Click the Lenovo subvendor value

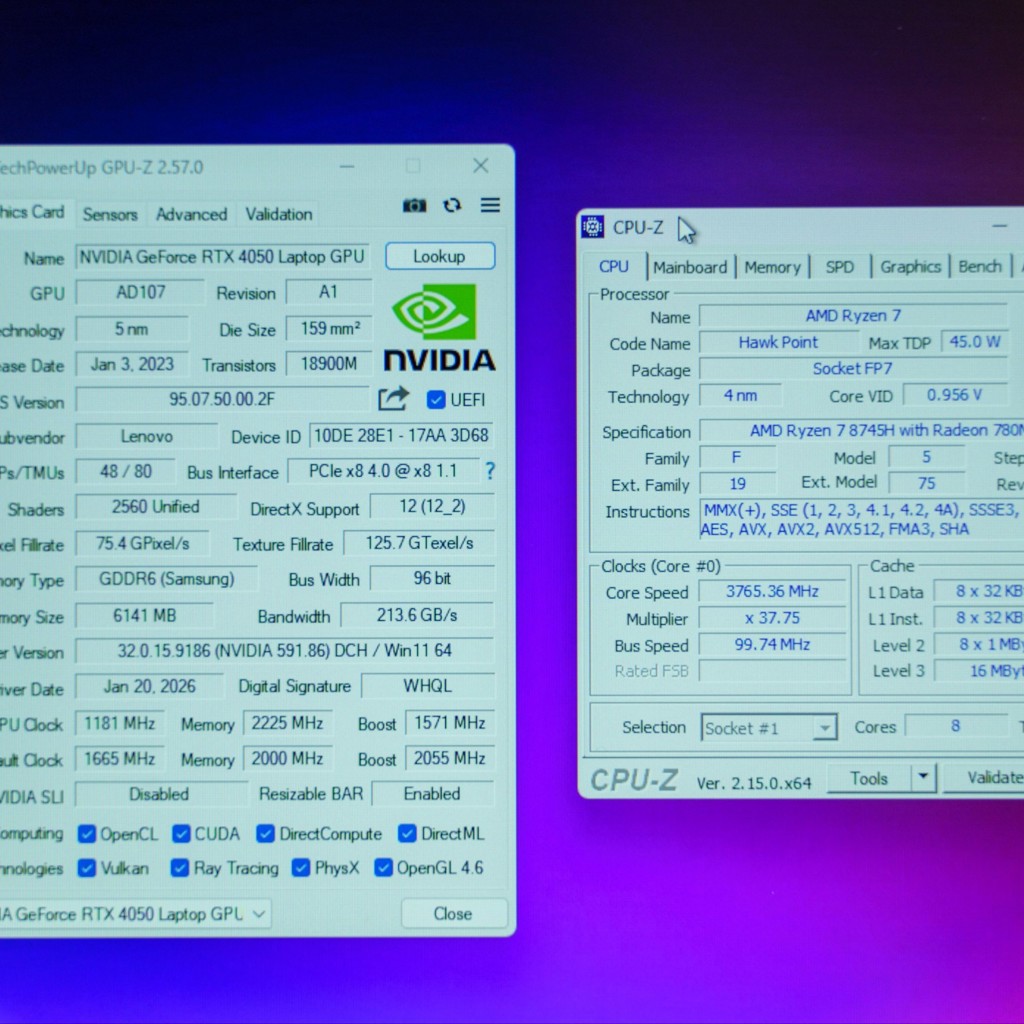click(x=146, y=436)
